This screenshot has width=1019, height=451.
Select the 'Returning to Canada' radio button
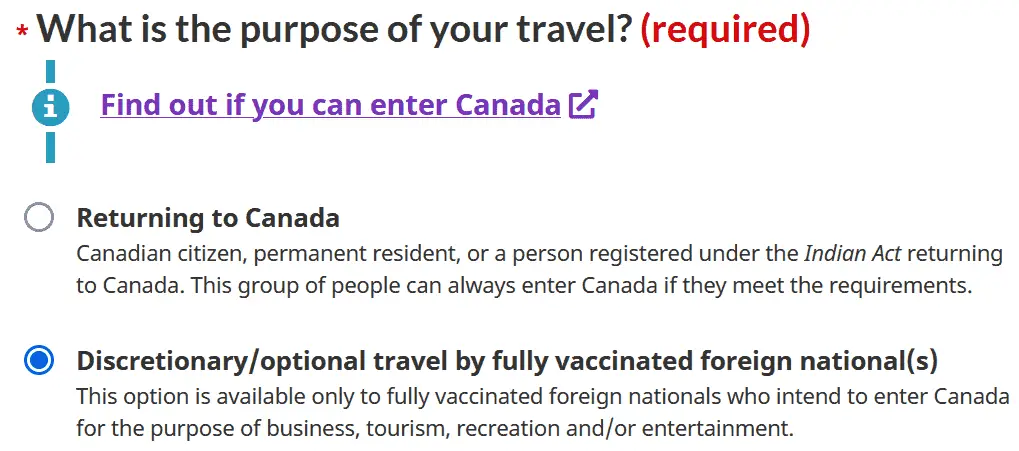tap(38, 217)
